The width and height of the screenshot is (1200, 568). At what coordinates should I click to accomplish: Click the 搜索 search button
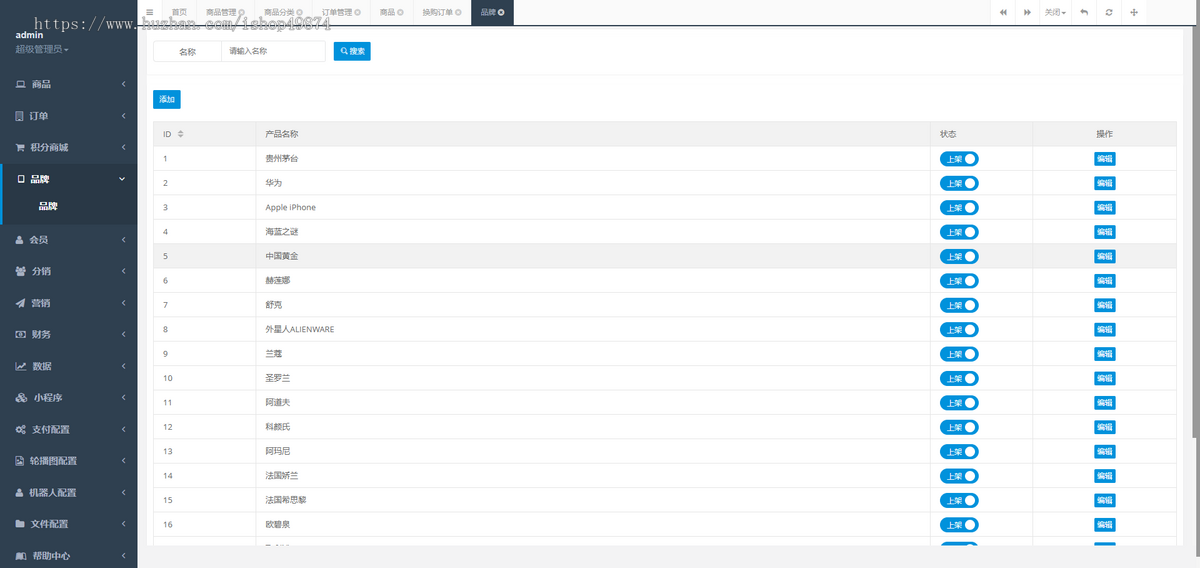coord(352,51)
